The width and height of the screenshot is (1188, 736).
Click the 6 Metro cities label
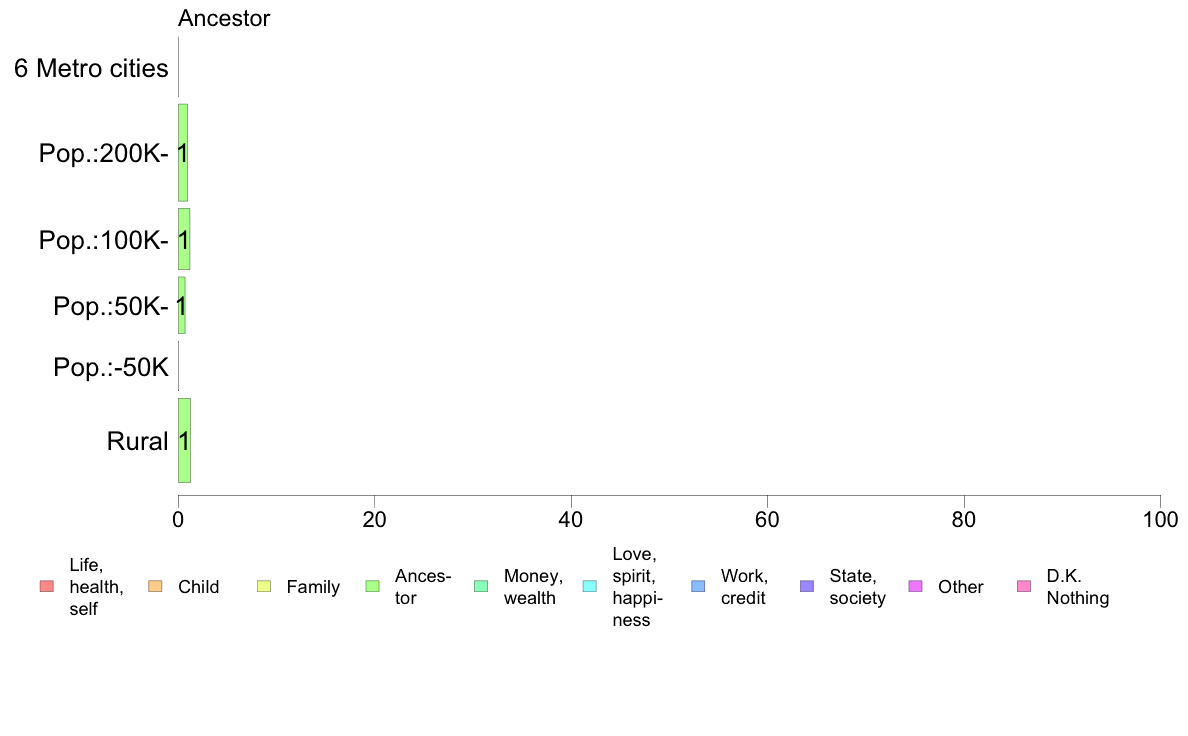click(91, 68)
